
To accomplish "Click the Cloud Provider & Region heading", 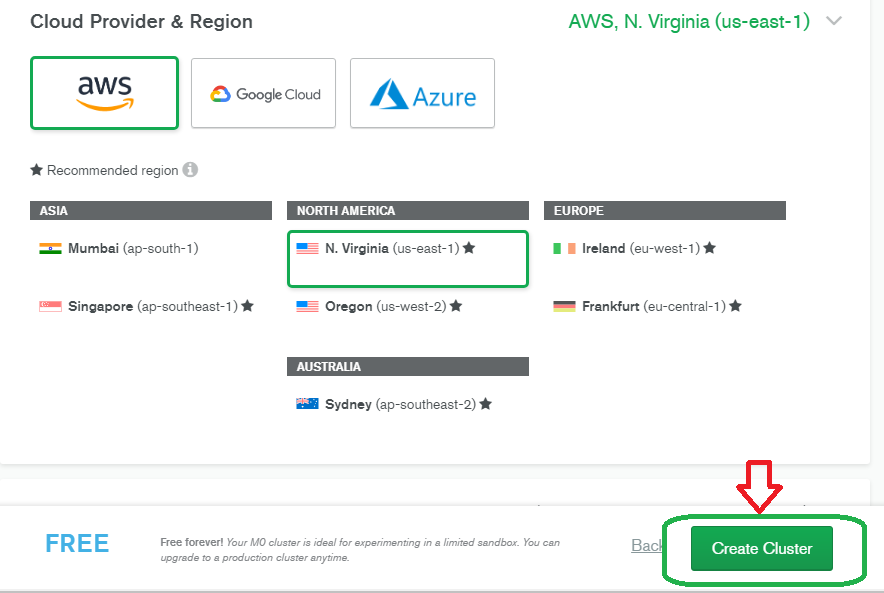I will (x=141, y=22).
